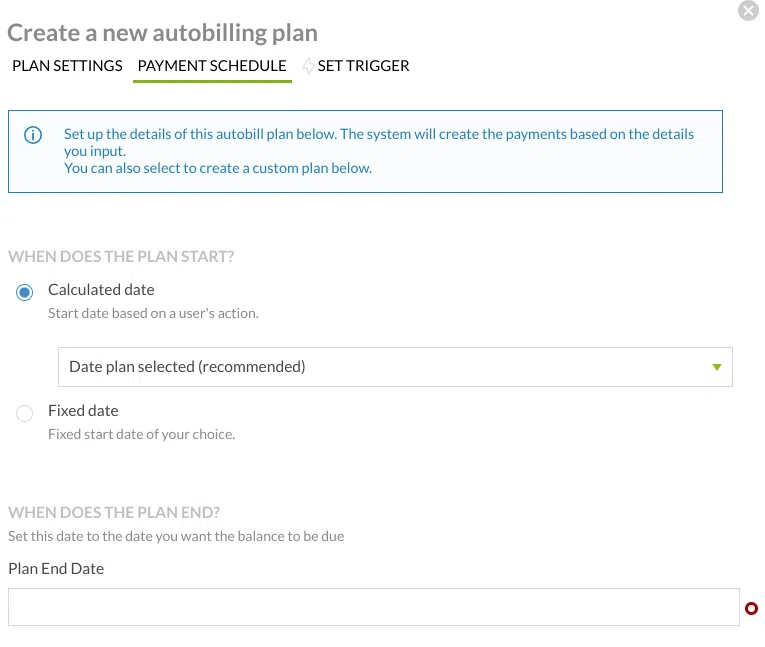This screenshot has width=765, height=647.
Task: Choose the Fixed date radio button
Action: pyautogui.click(x=25, y=413)
